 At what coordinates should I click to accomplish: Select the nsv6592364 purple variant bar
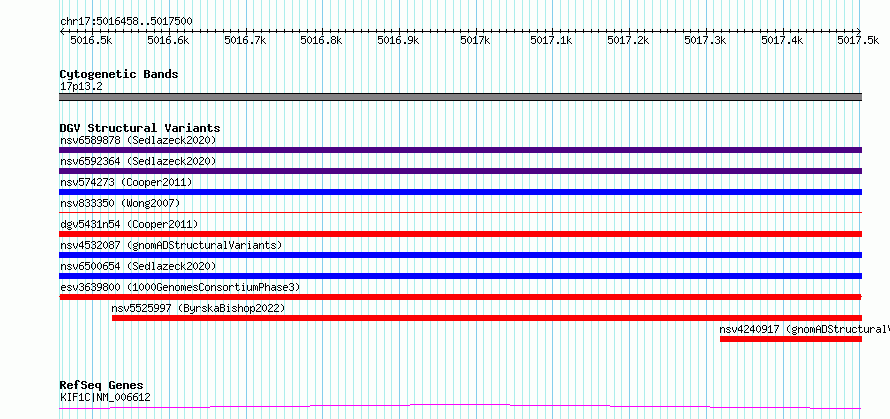[x=460, y=171]
